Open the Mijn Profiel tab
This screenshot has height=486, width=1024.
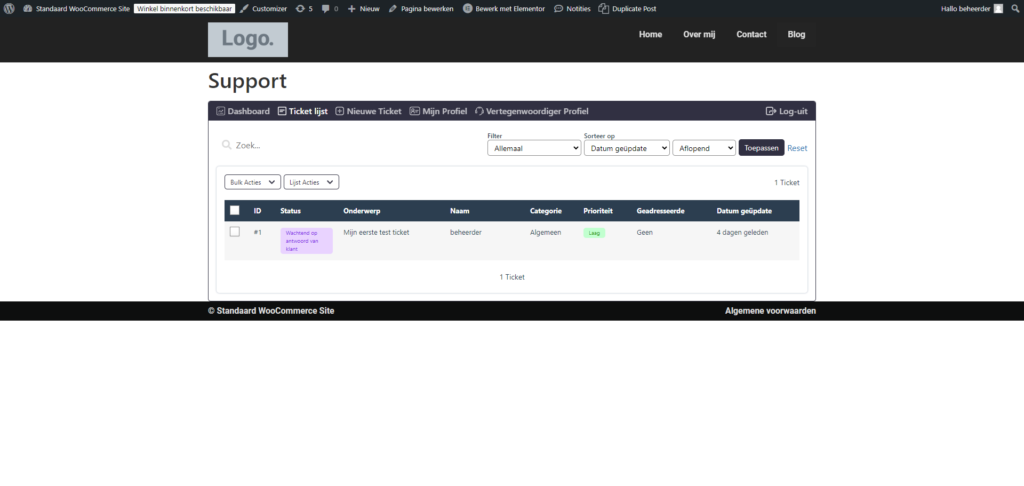(x=438, y=111)
